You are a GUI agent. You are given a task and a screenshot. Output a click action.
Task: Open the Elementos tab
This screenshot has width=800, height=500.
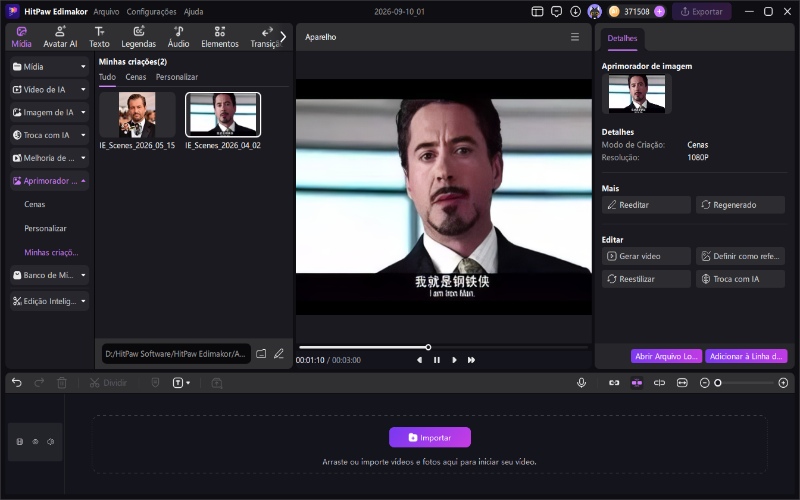220,37
